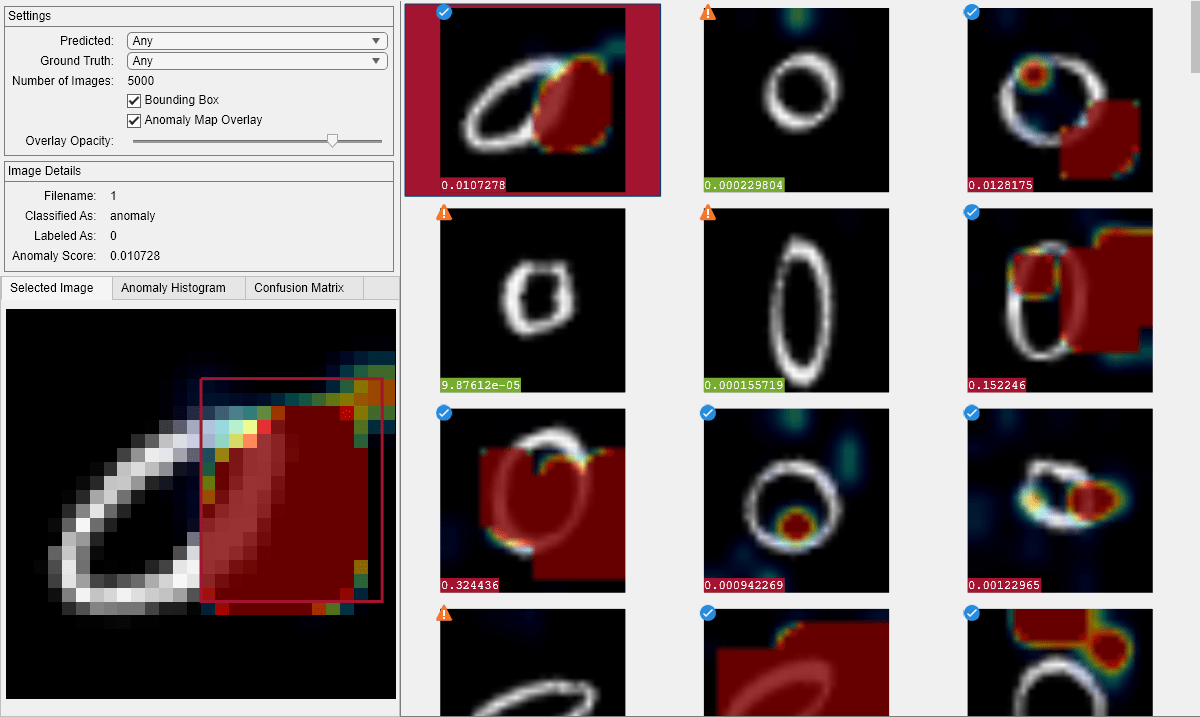Click the Settings panel header
This screenshot has height=717, width=1200.
pos(200,16)
